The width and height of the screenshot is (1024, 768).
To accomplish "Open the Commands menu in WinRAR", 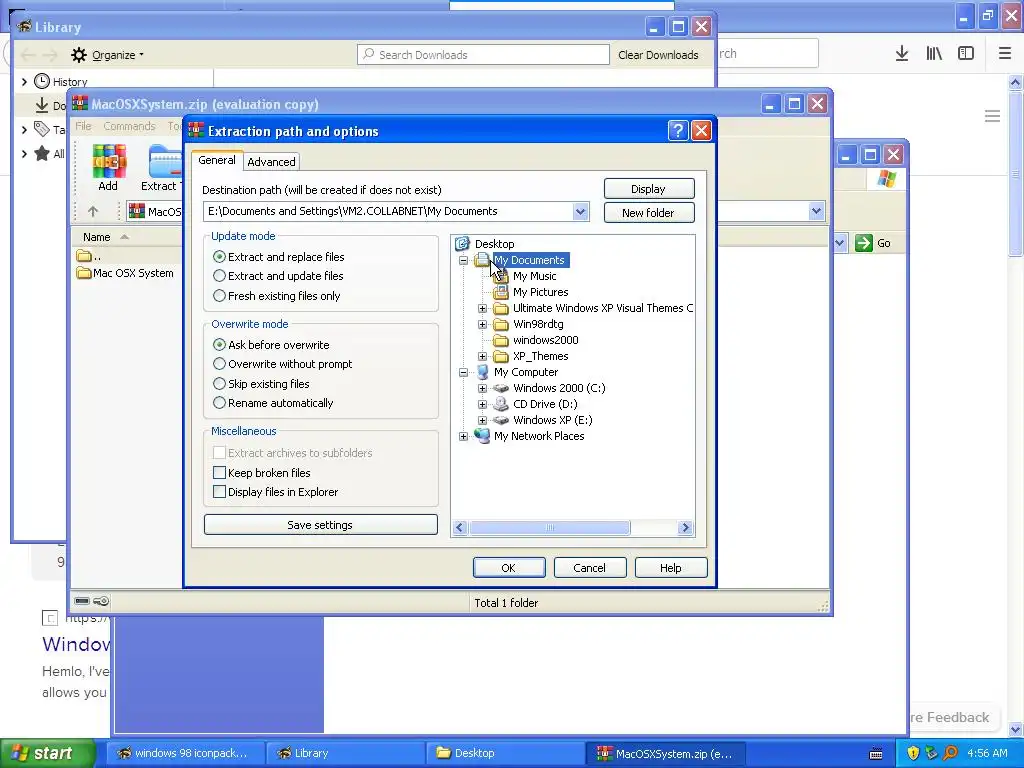I will tap(129, 126).
